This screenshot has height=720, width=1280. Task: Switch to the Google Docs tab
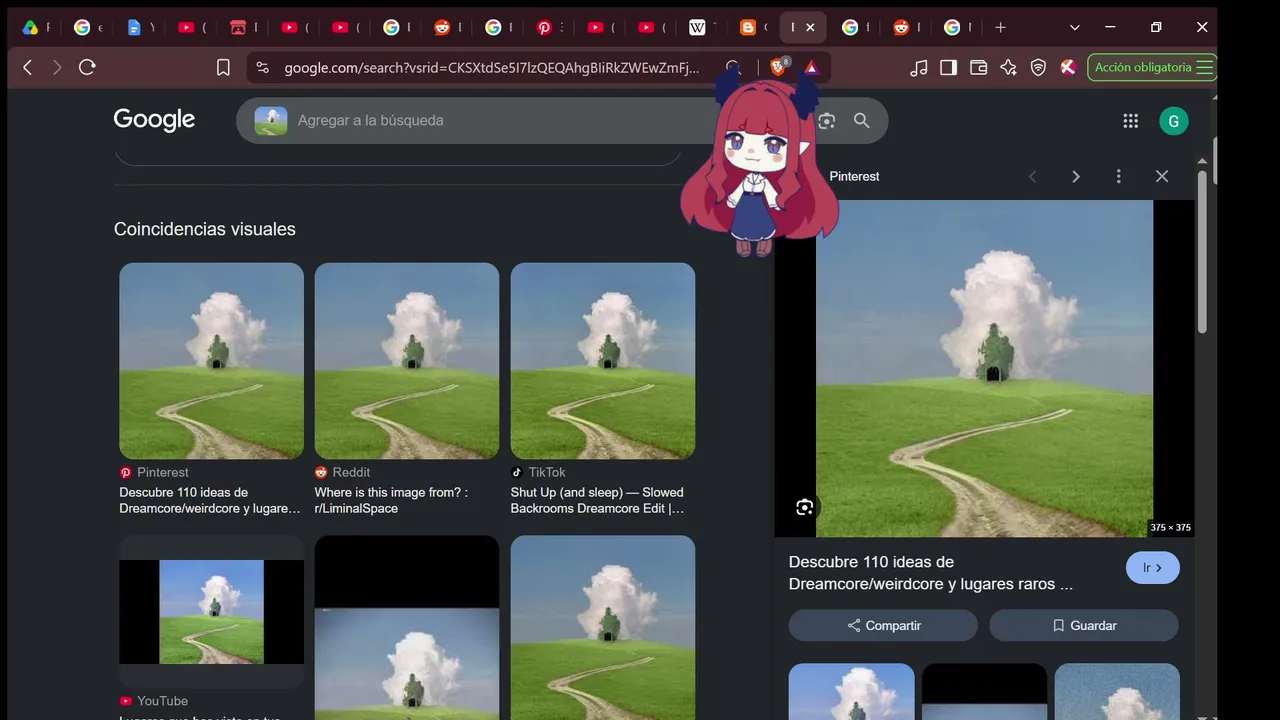(x=139, y=27)
